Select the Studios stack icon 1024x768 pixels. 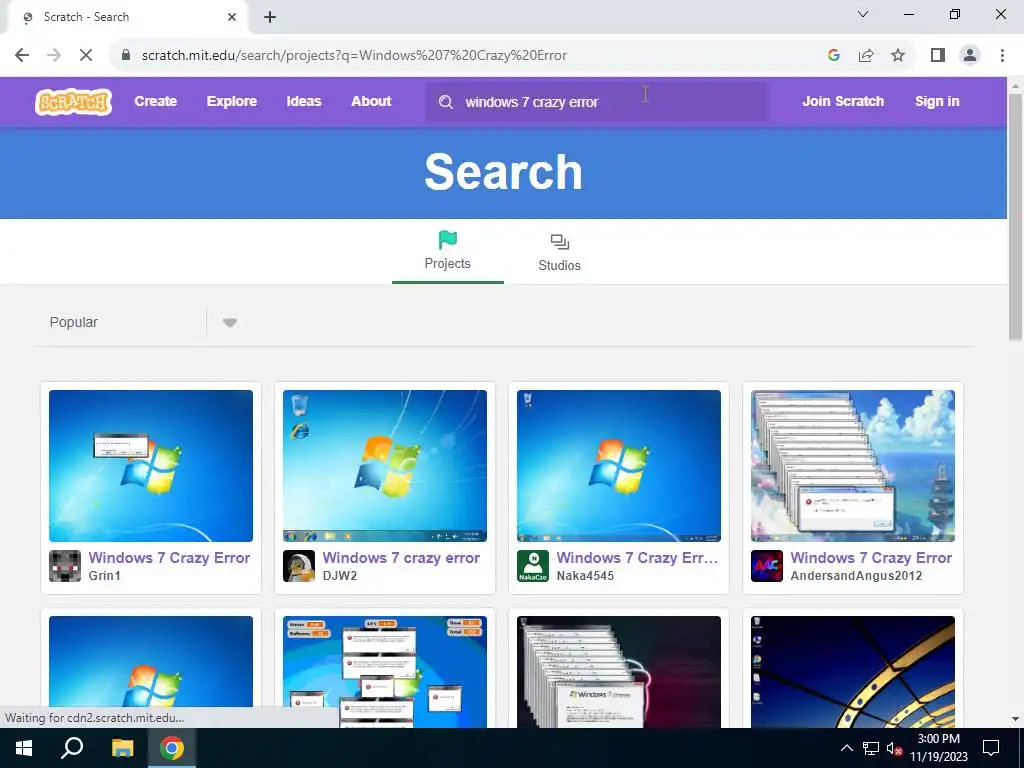pos(560,242)
